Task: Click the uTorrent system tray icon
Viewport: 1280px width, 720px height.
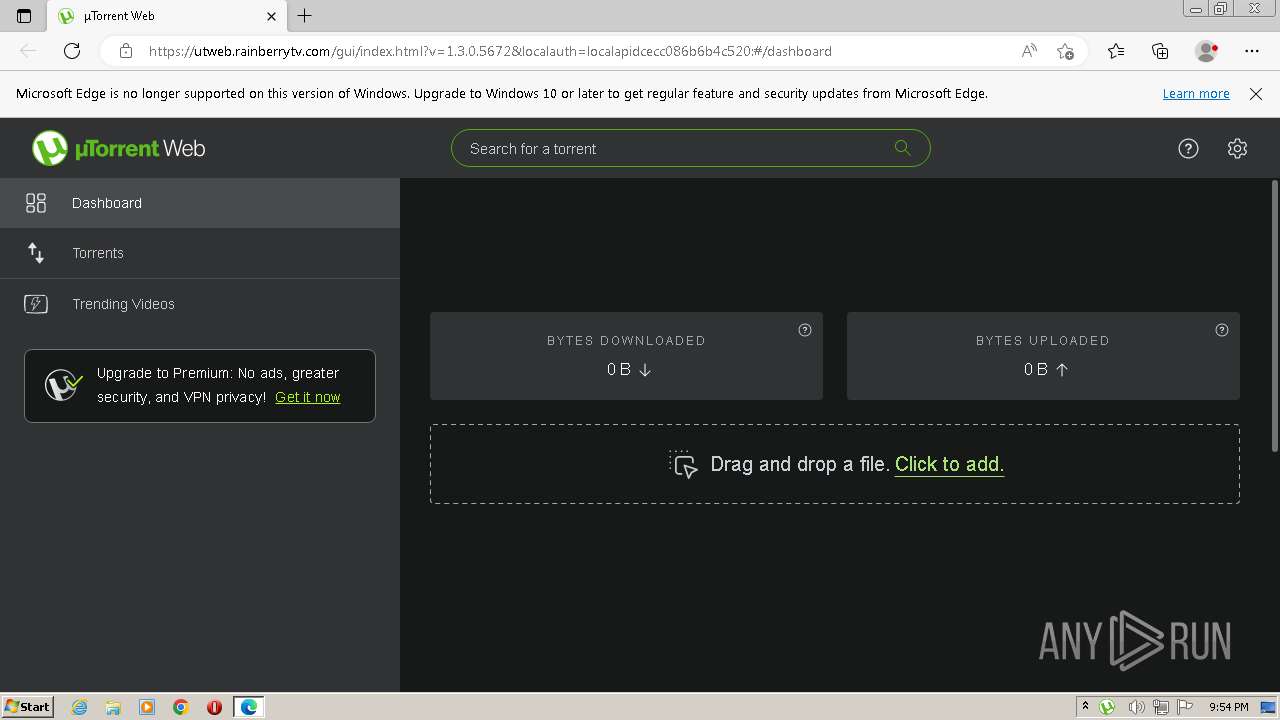Action: click(x=1107, y=707)
